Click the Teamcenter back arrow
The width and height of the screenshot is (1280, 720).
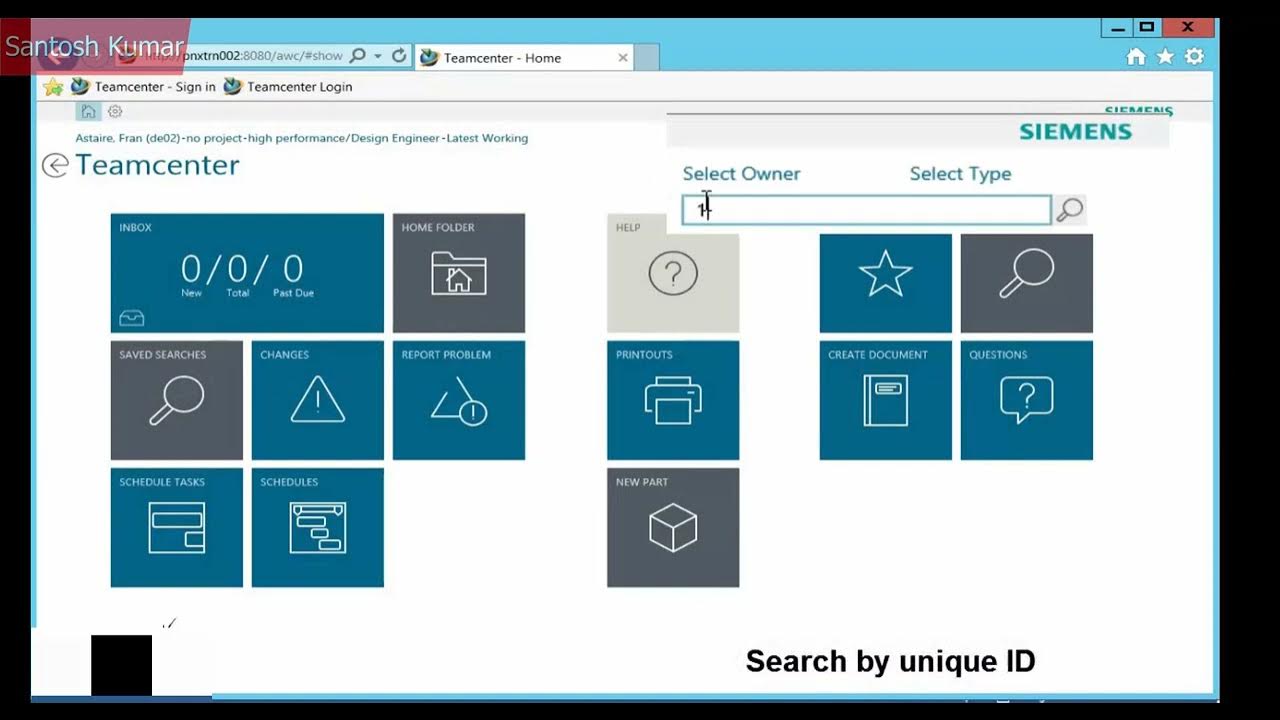pos(55,165)
